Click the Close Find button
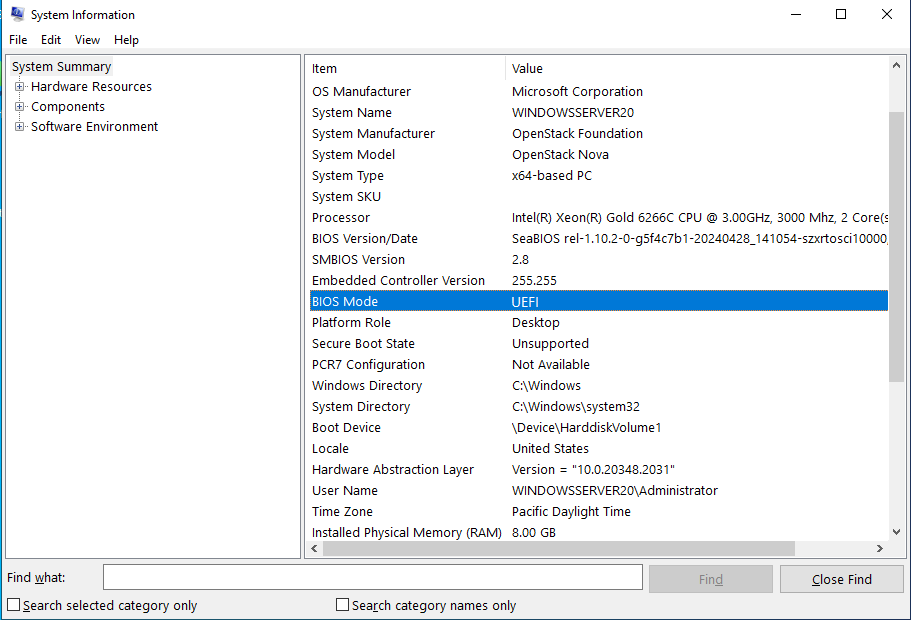The width and height of the screenshot is (911, 620). [841, 579]
